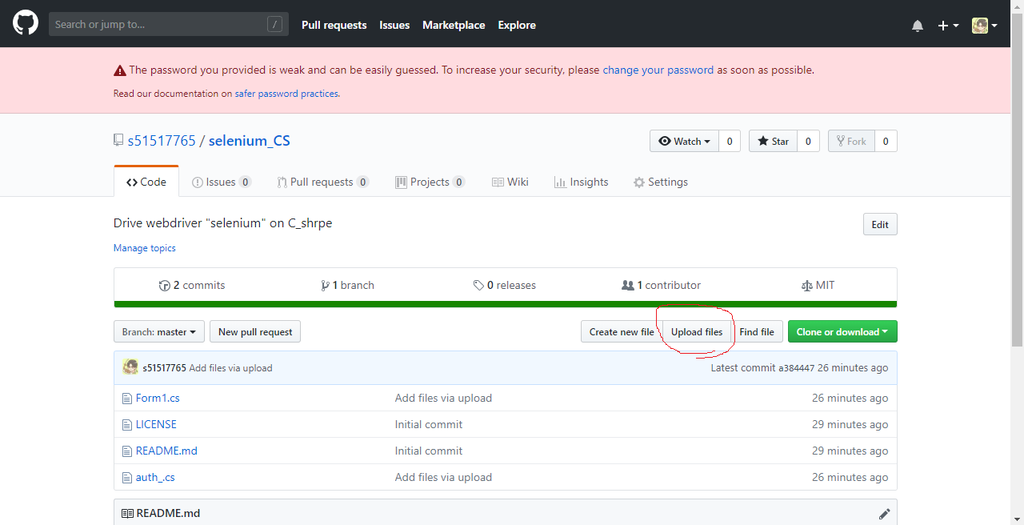Go to Marketplace
The height and width of the screenshot is (525, 1024).
tap(453, 25)
